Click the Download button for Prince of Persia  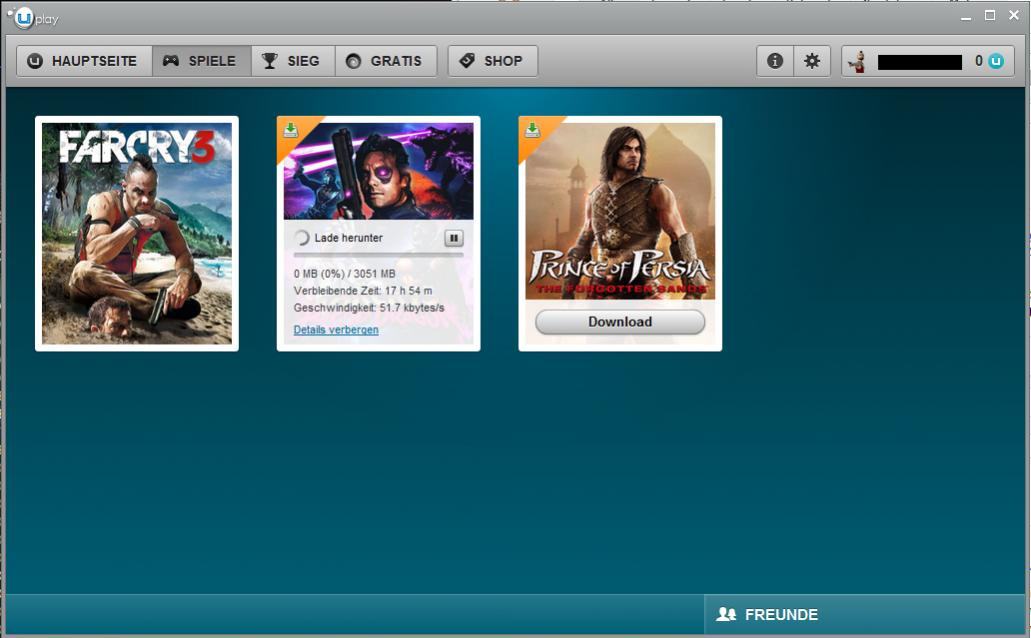[x=620, y=322]
